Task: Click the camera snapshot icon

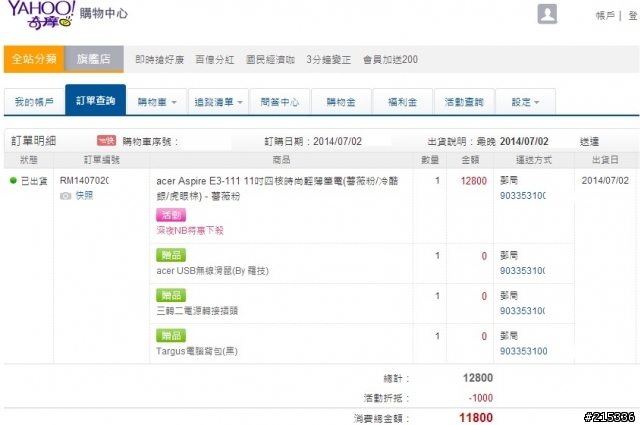Action: pos(65,196)
